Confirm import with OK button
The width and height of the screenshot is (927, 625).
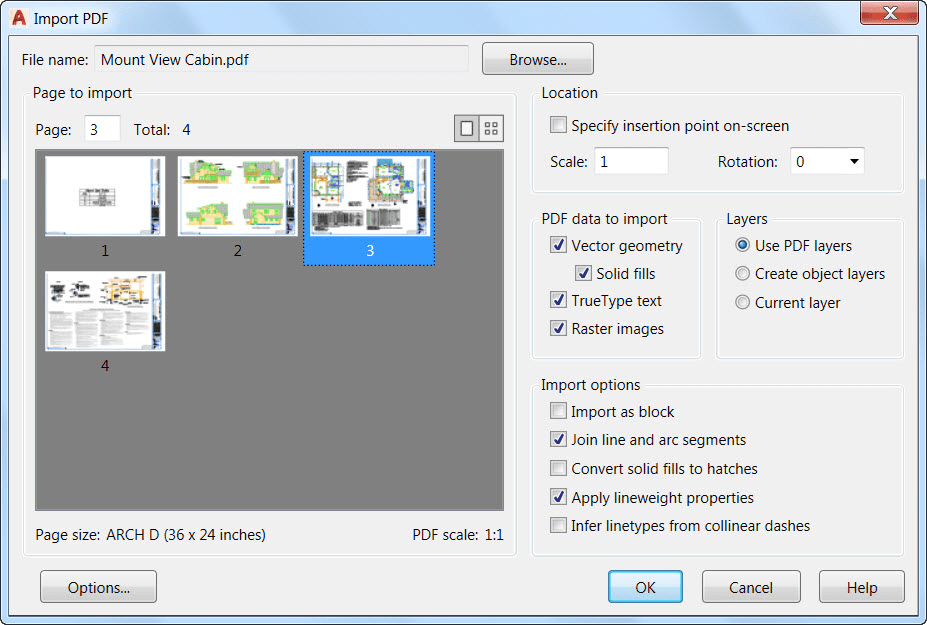pos(645,587)
